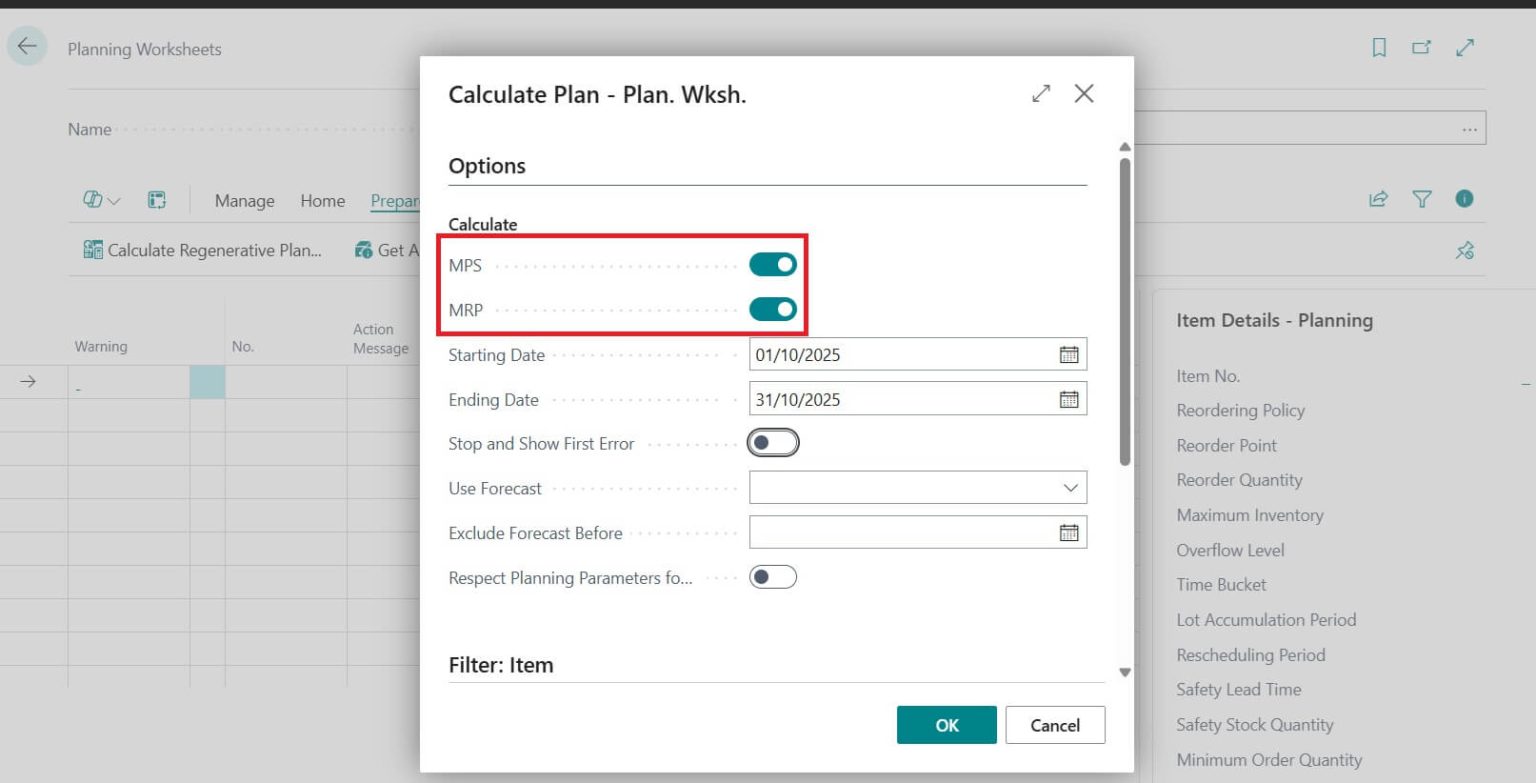Screen dimensions: 1536x783
Task: Confirm the plan calculation with OK
Action: pyautogui.click(x=946, y=725)
